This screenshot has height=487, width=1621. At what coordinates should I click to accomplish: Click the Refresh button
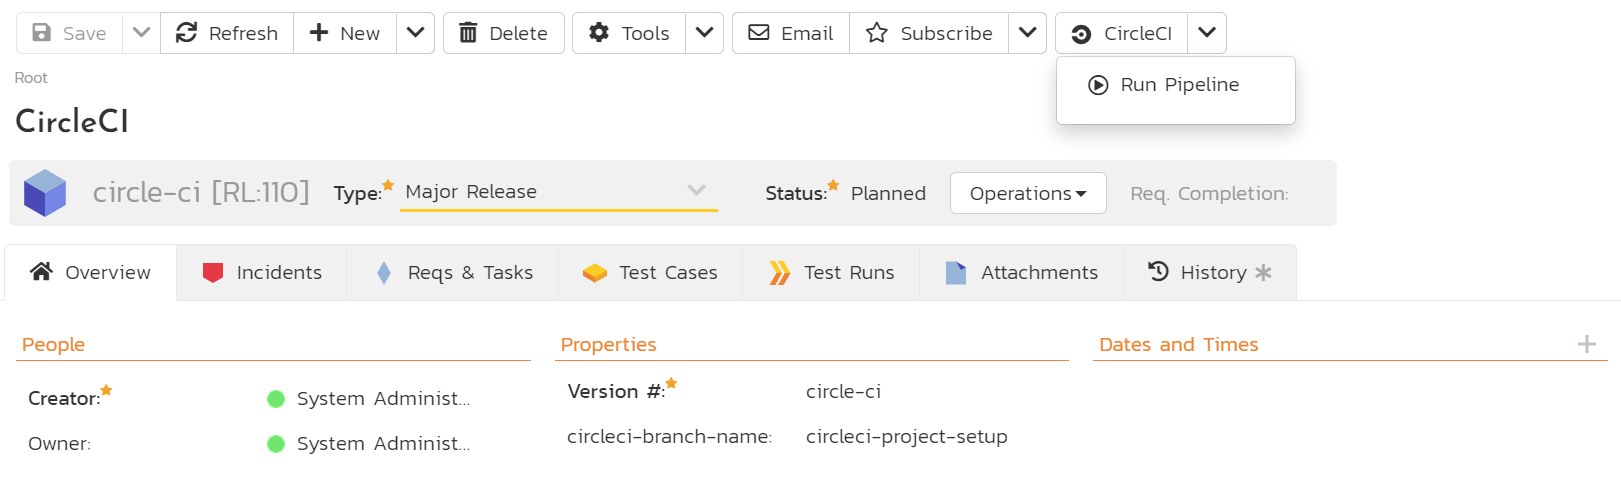[x=227, y=33]
